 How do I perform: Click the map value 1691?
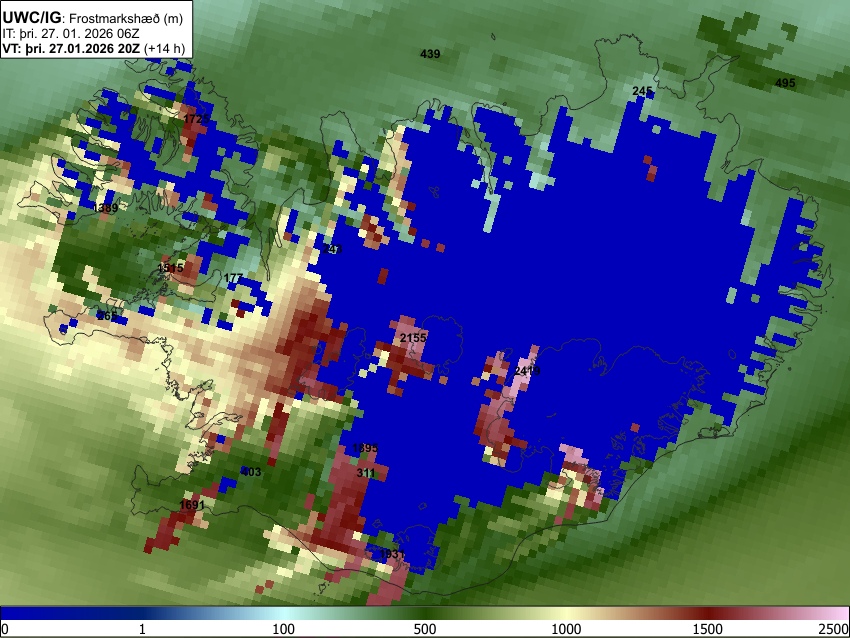point(192,505)
